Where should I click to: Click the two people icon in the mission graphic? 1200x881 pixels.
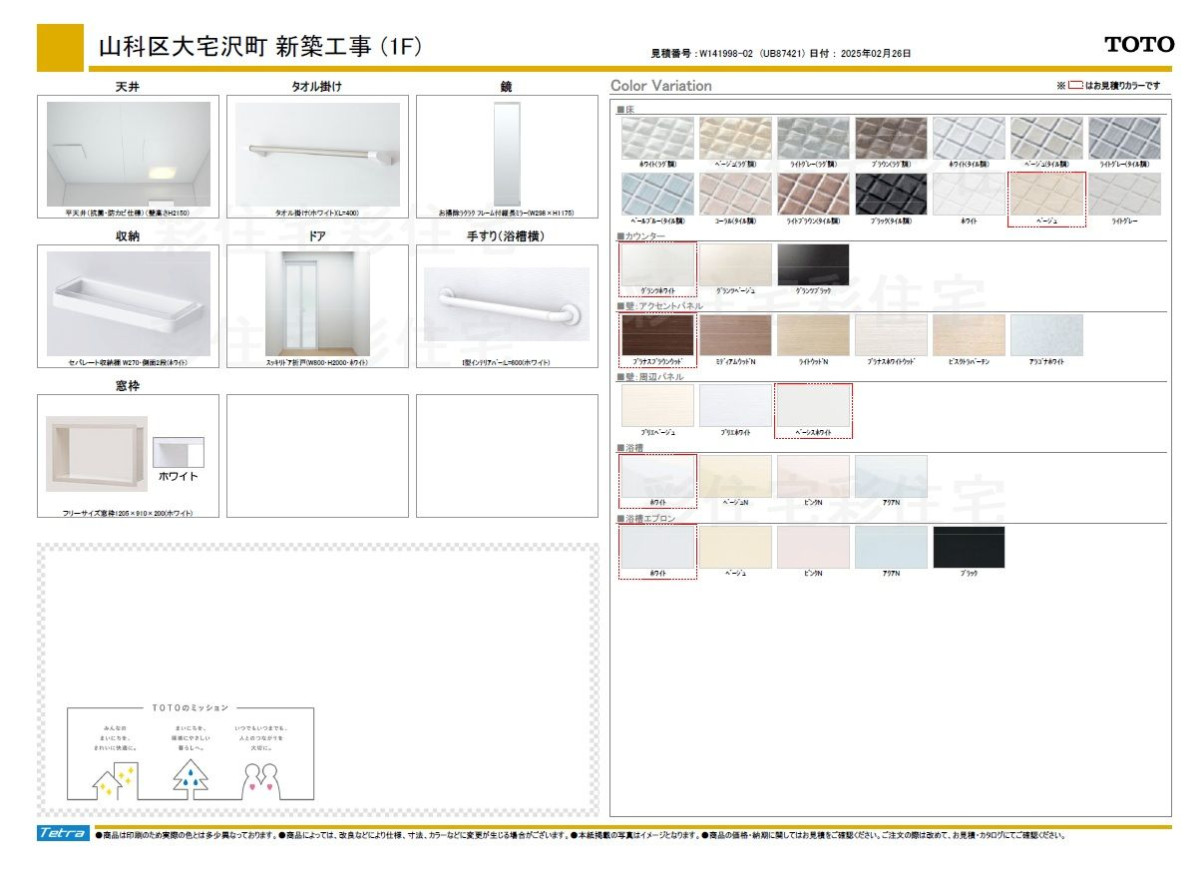click(x=265, y=779)
